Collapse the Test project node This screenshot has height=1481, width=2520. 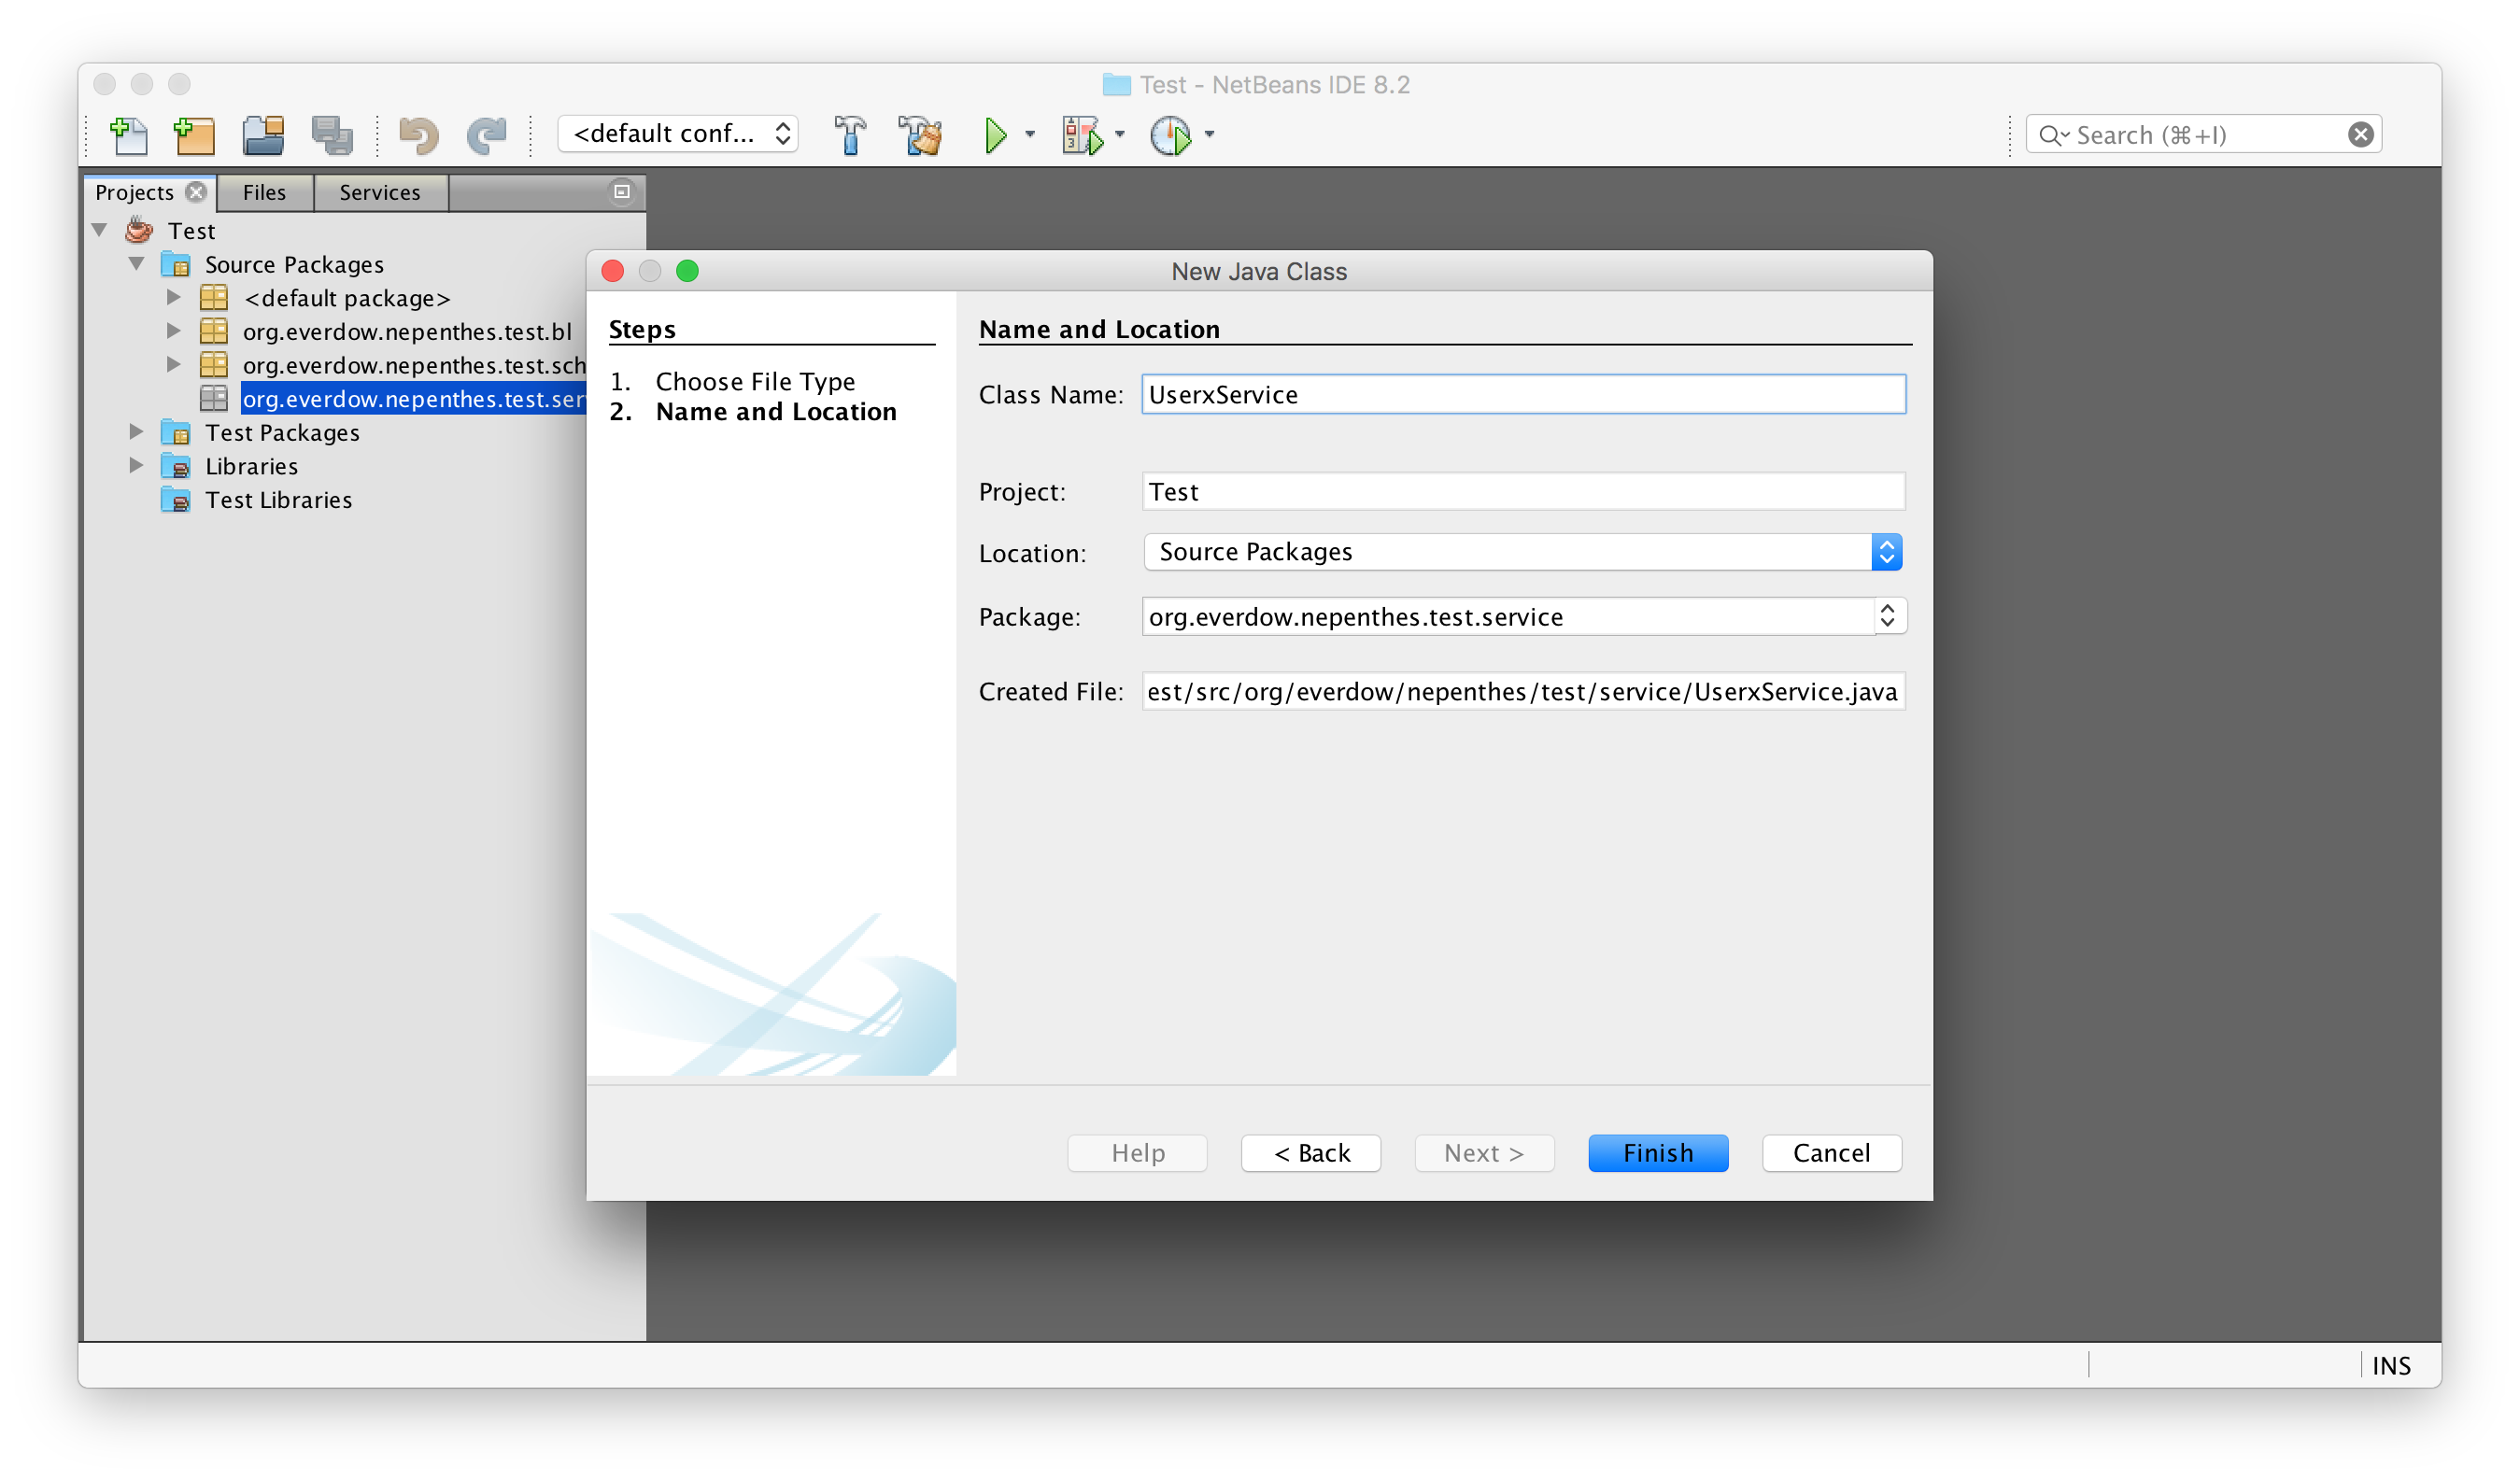[x=99, y=230]
